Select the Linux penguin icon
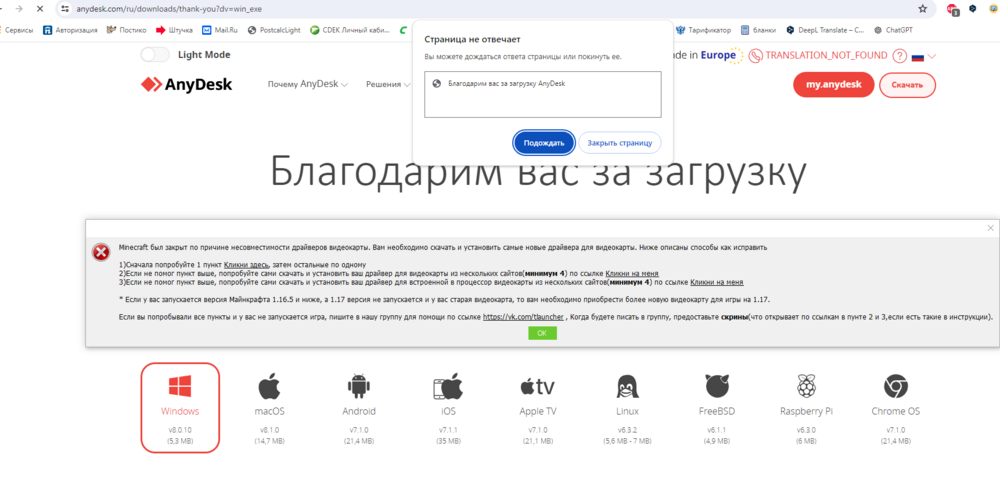The height and width of the screenshot is (487, 1000). [x=628, y=386]
